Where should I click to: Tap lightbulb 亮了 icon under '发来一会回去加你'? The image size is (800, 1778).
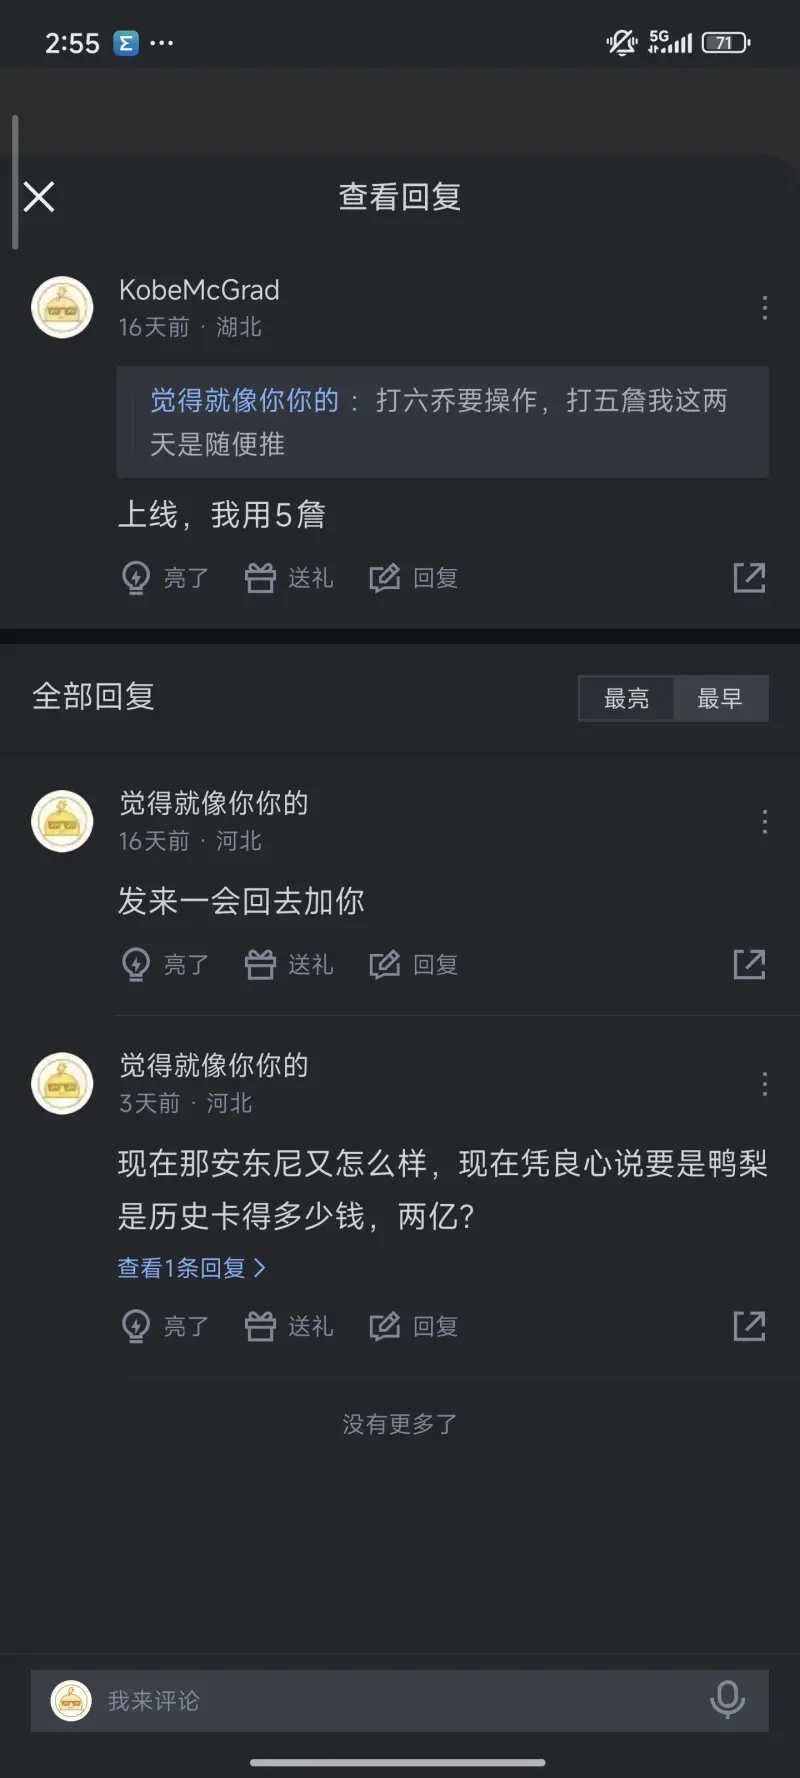[136, 964]
